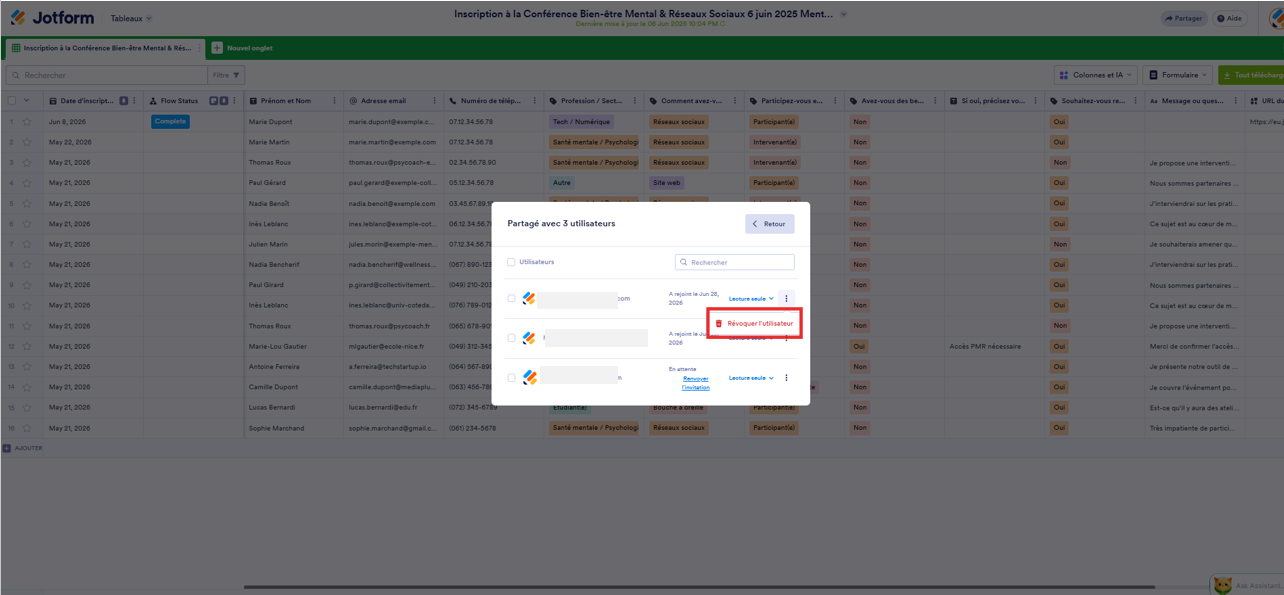
Task: Click three-dot menu of user joined Jun 28
Action: (787, 298)
